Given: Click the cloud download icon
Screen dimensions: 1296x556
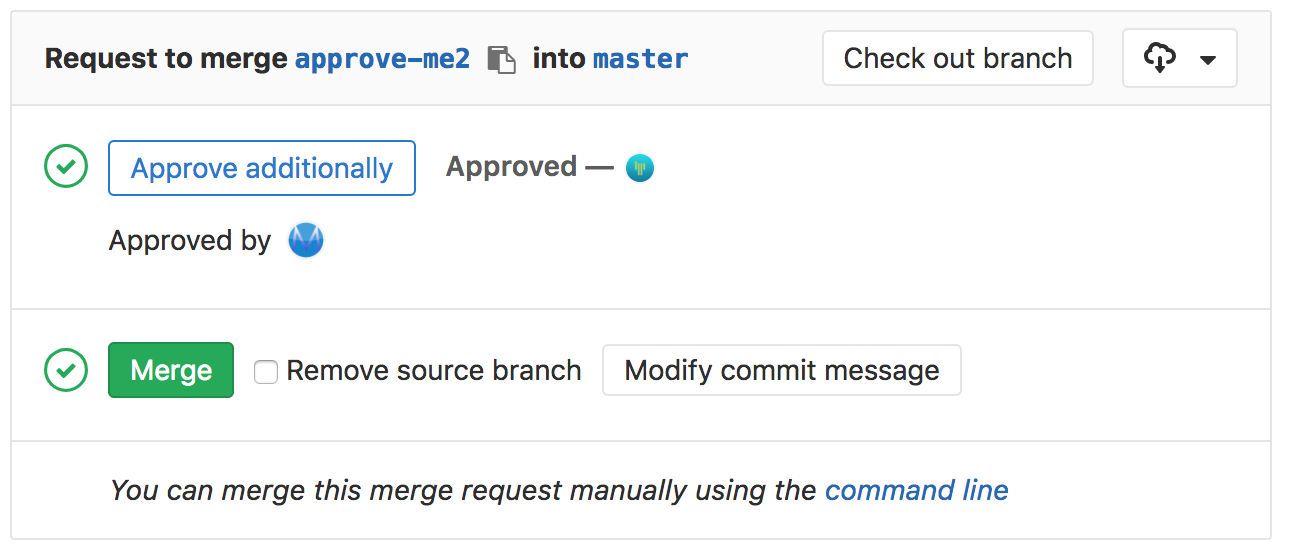Looking at the screenshot, I should pos(1160,58).
